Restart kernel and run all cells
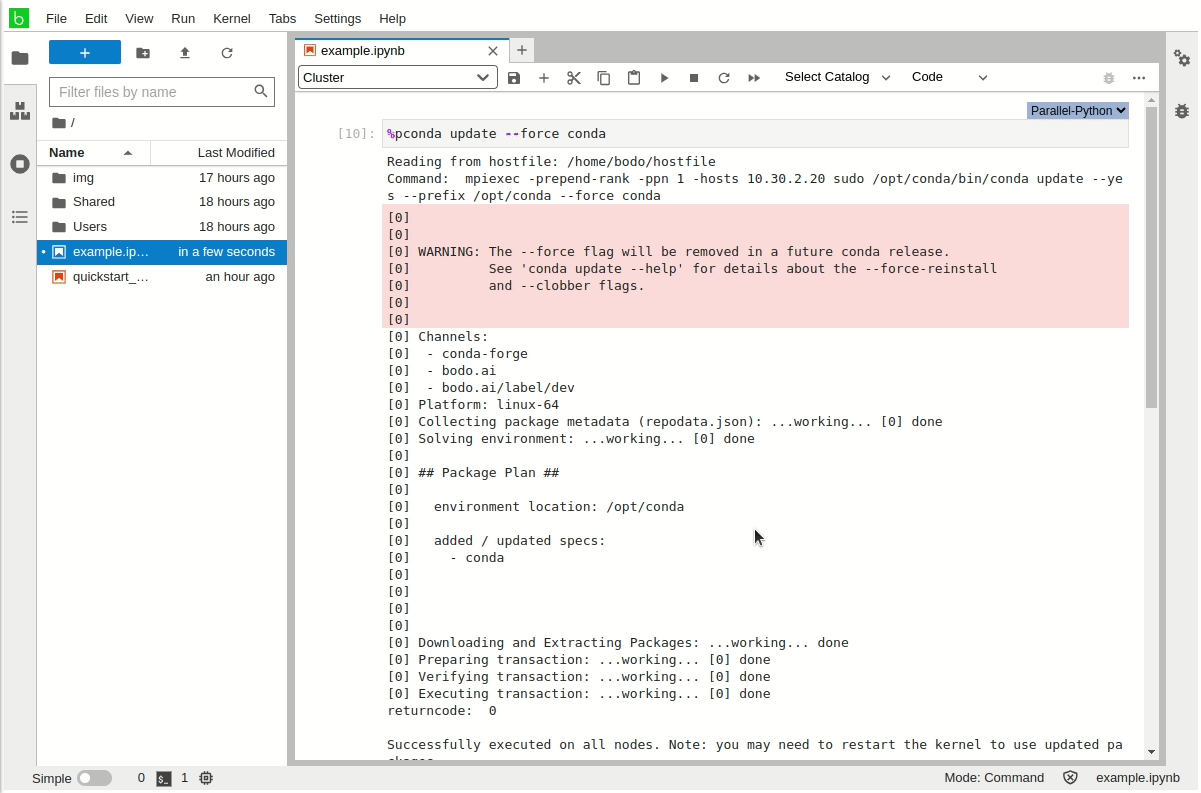Screen dimensions: 1201x793 (x=754, y=78)
